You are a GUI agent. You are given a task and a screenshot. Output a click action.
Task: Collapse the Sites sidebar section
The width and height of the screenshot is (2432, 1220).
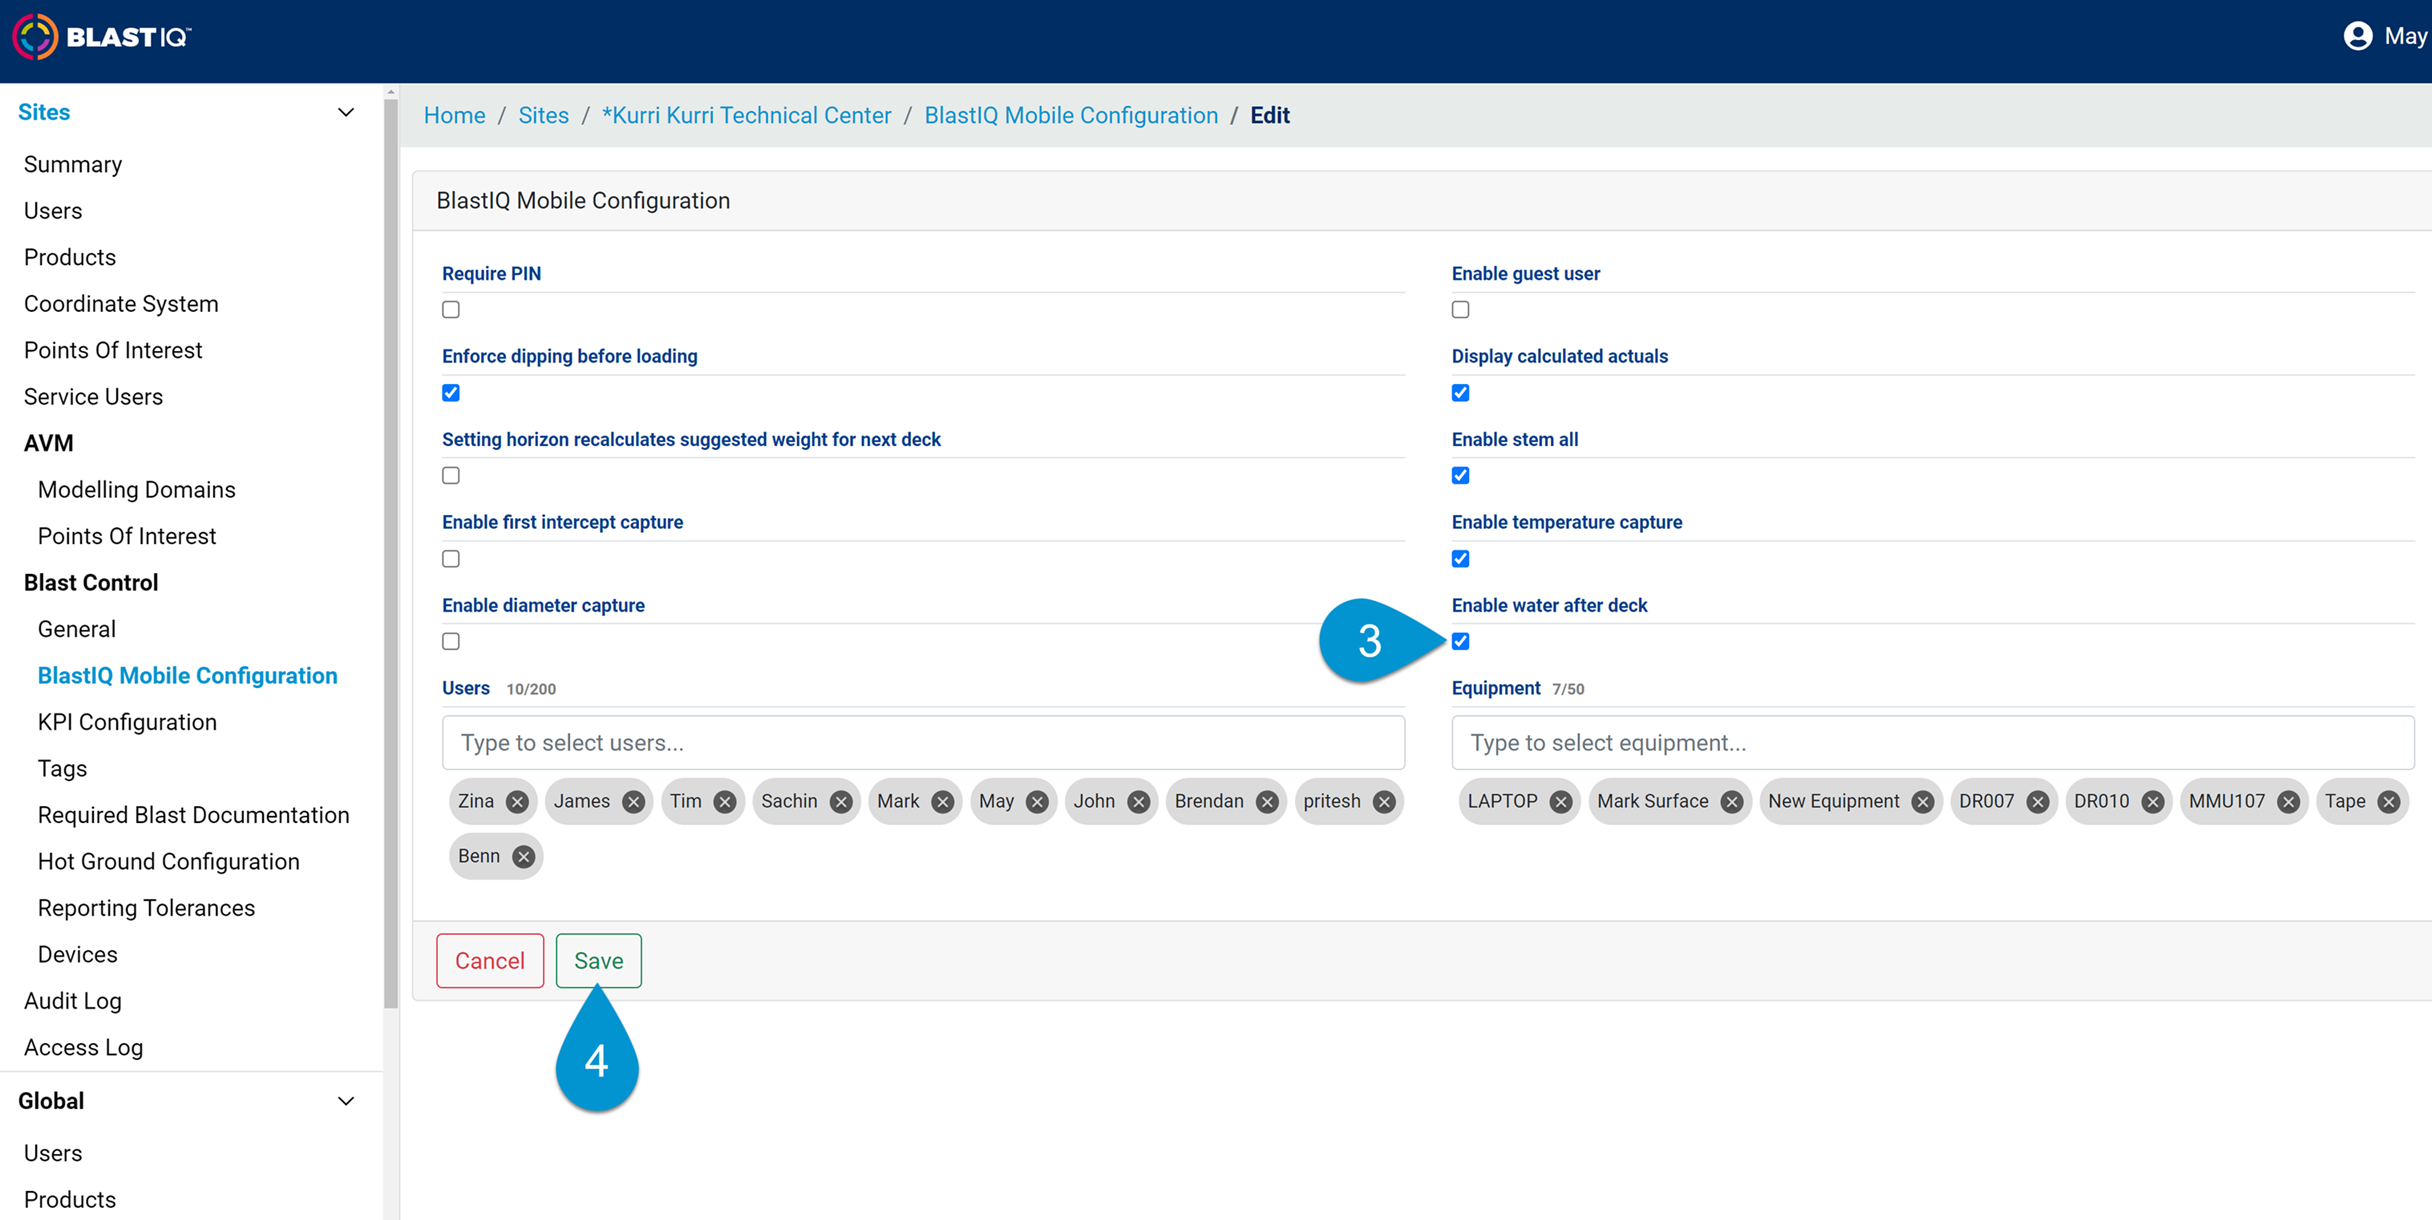click(346, 112)
